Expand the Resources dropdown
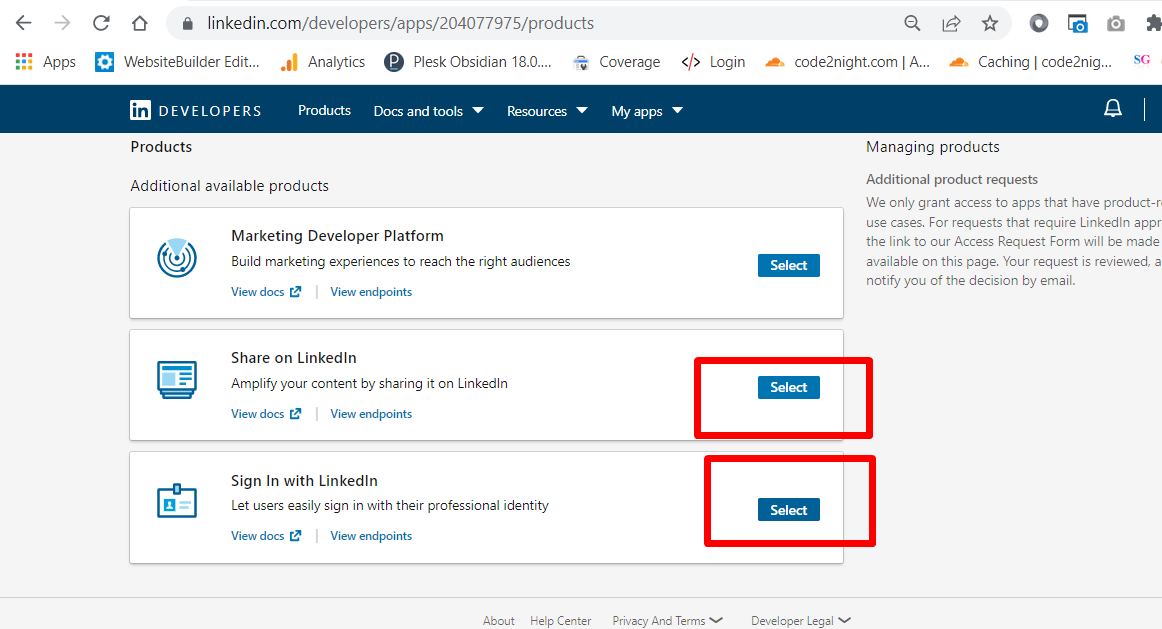Screen dimensions: 1162x629 coord(547,111)
